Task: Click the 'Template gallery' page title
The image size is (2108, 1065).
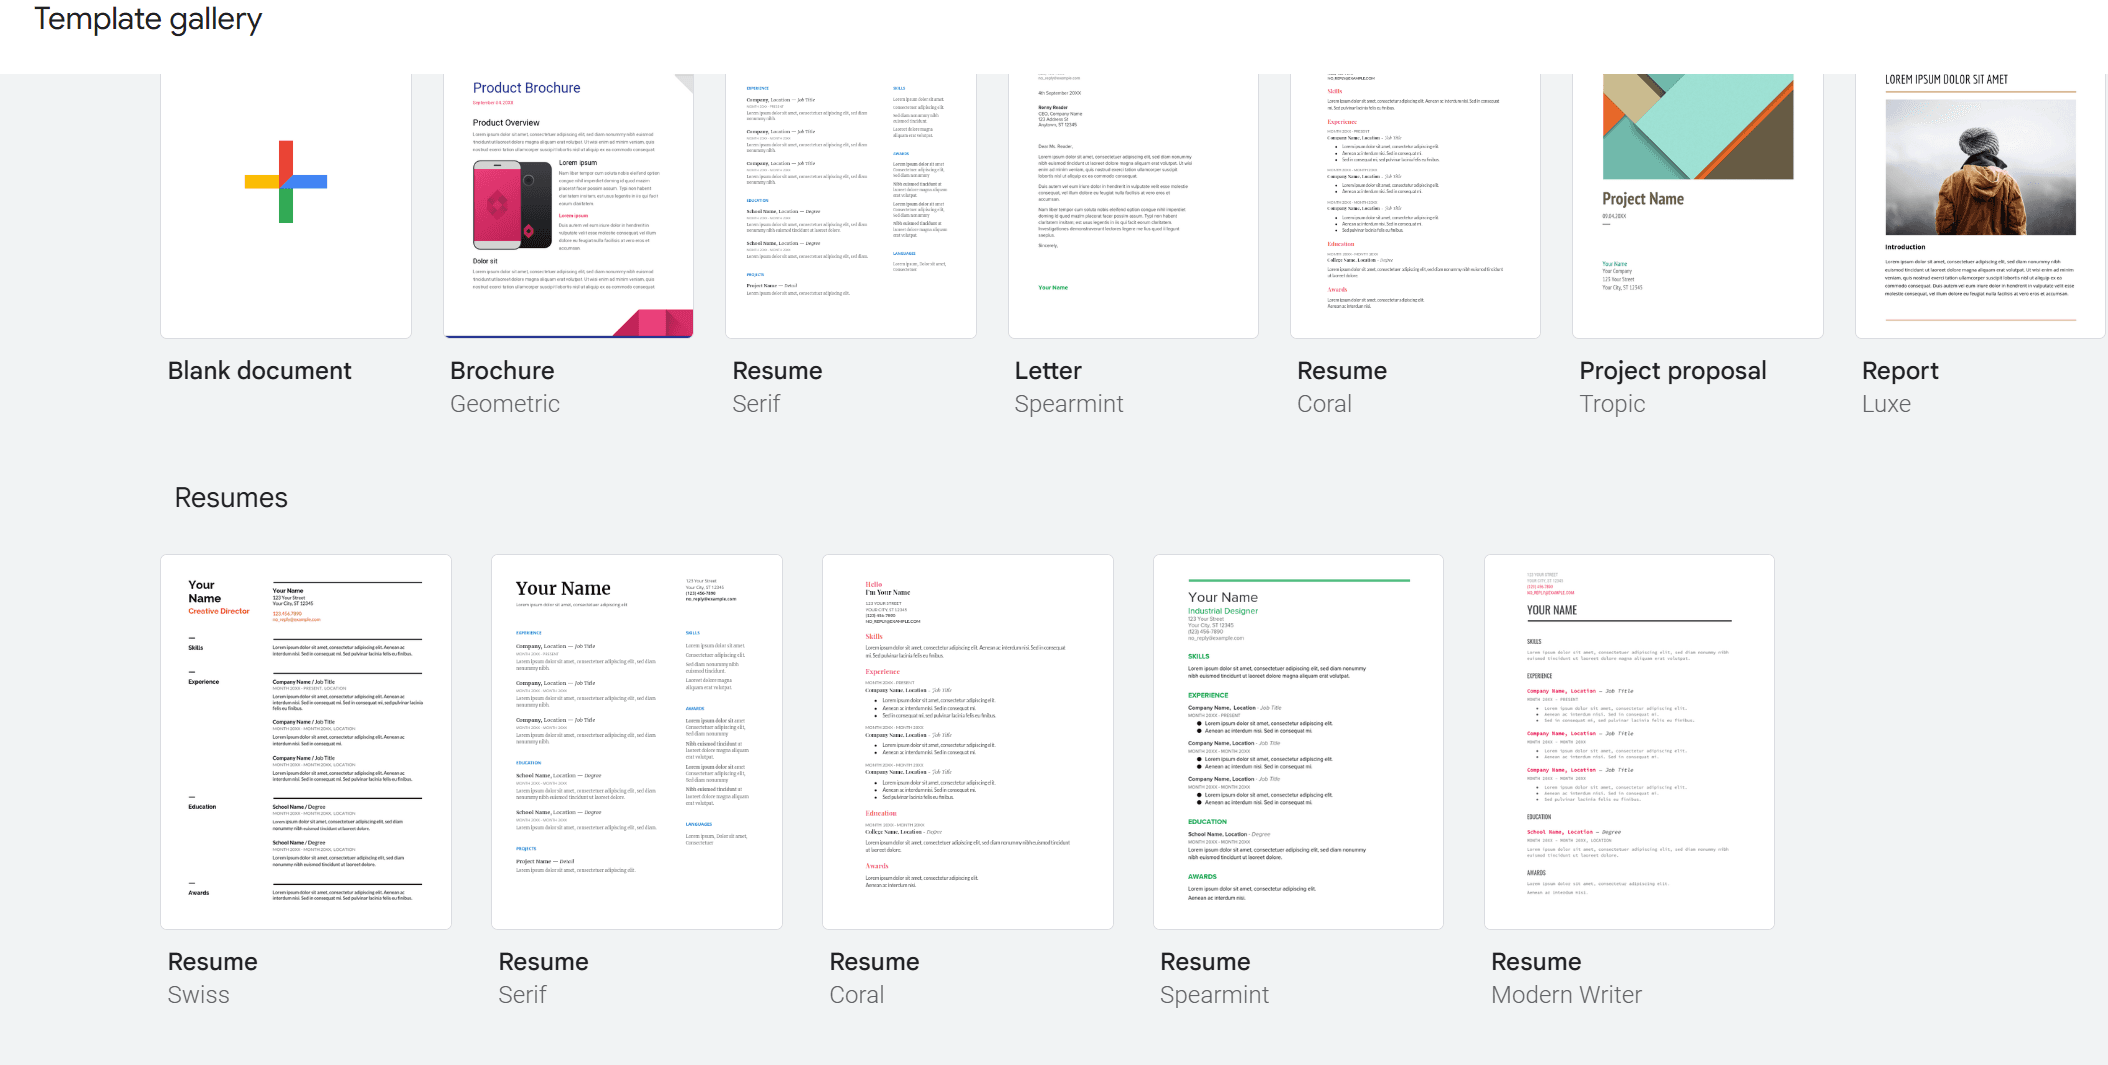Action: [148, 19]
